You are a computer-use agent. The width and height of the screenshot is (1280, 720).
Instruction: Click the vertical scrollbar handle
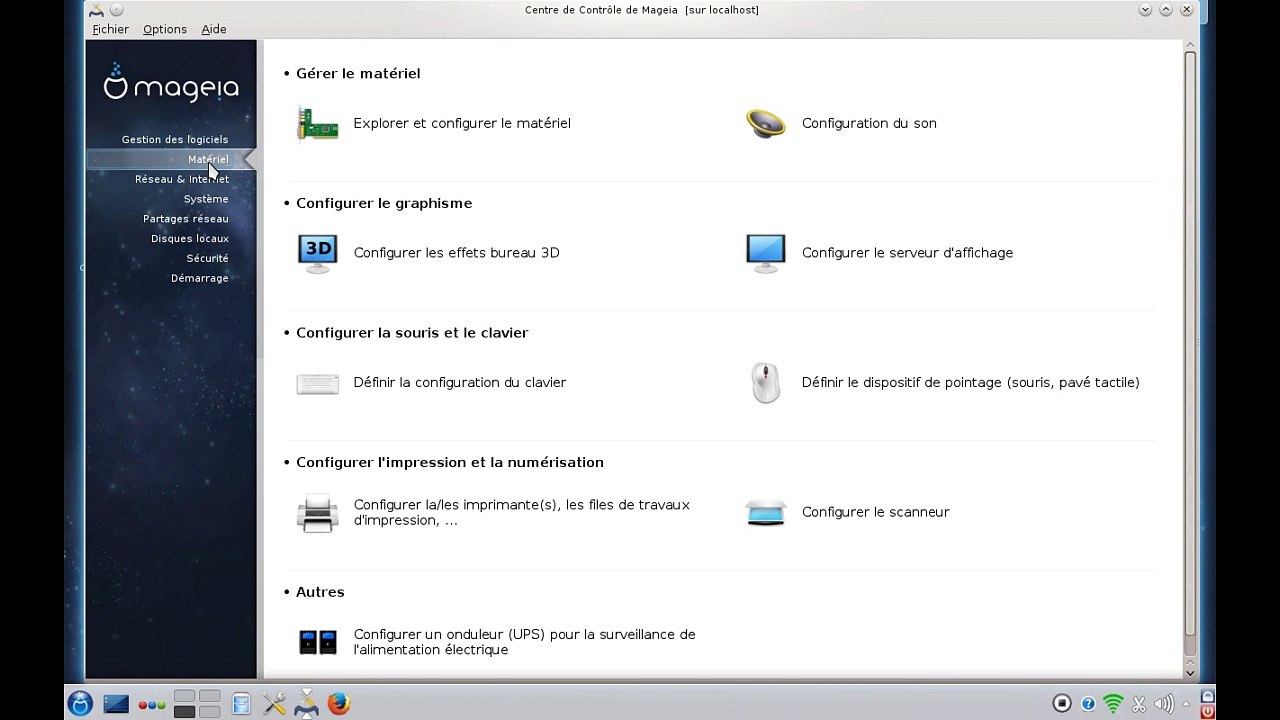(x=1190, y=344)
